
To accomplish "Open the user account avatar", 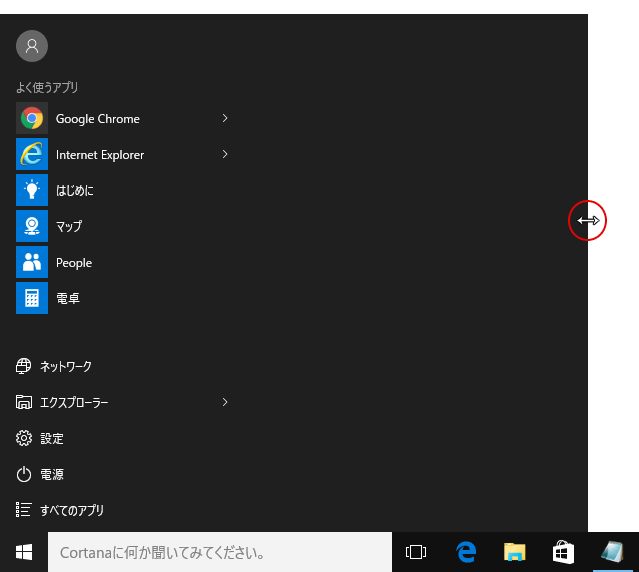I will click(x=32, y=46).
